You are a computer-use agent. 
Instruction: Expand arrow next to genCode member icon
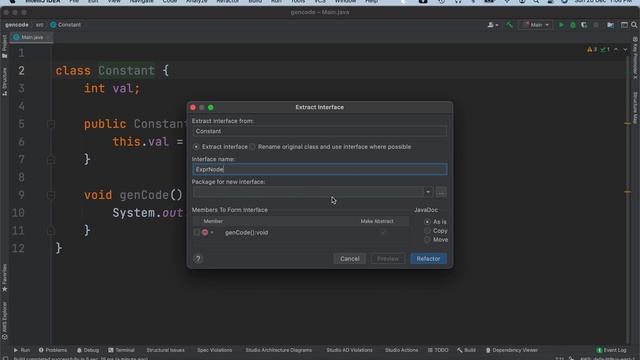click(x=212, y=232)
